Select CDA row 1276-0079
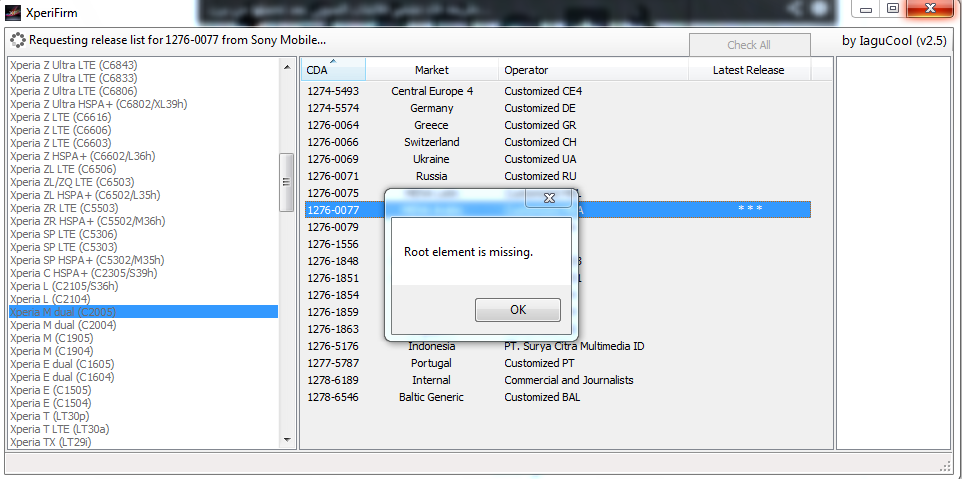The image size is (962, 479). (x=558, y=227)
